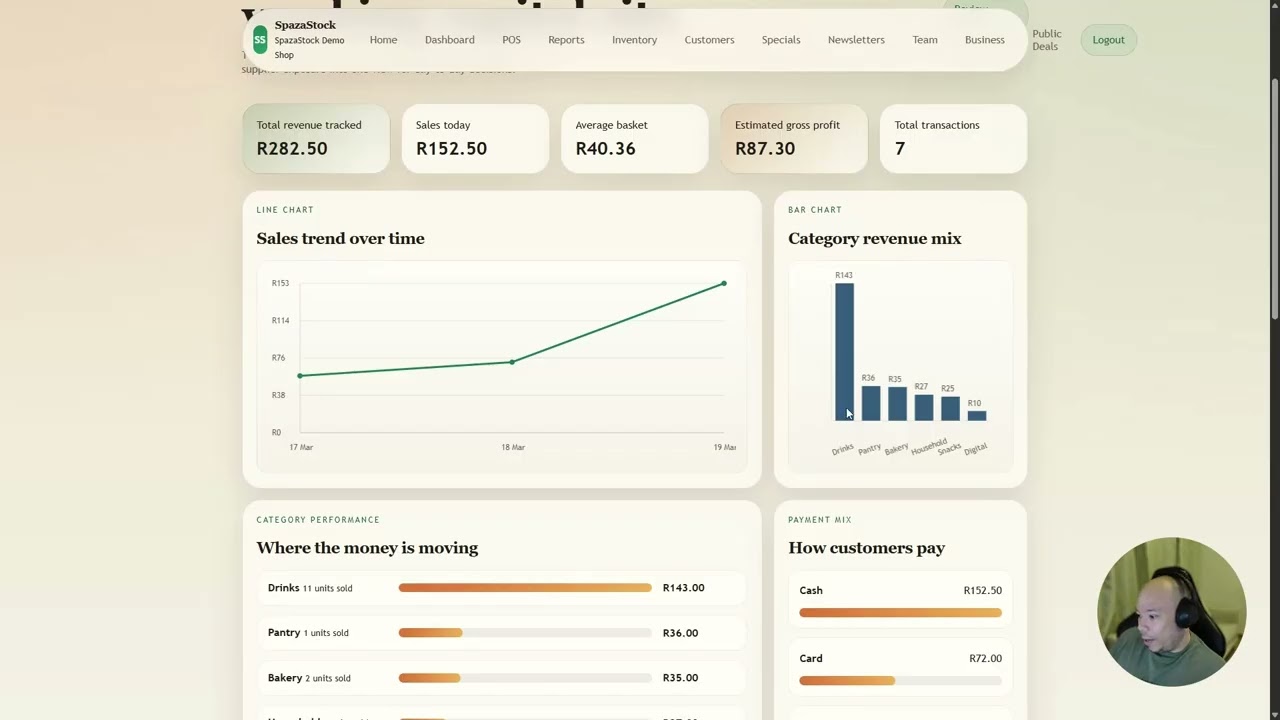Click the 'How customers pay' heading
Screen dimensions: 1280x720
pos(866,548)
